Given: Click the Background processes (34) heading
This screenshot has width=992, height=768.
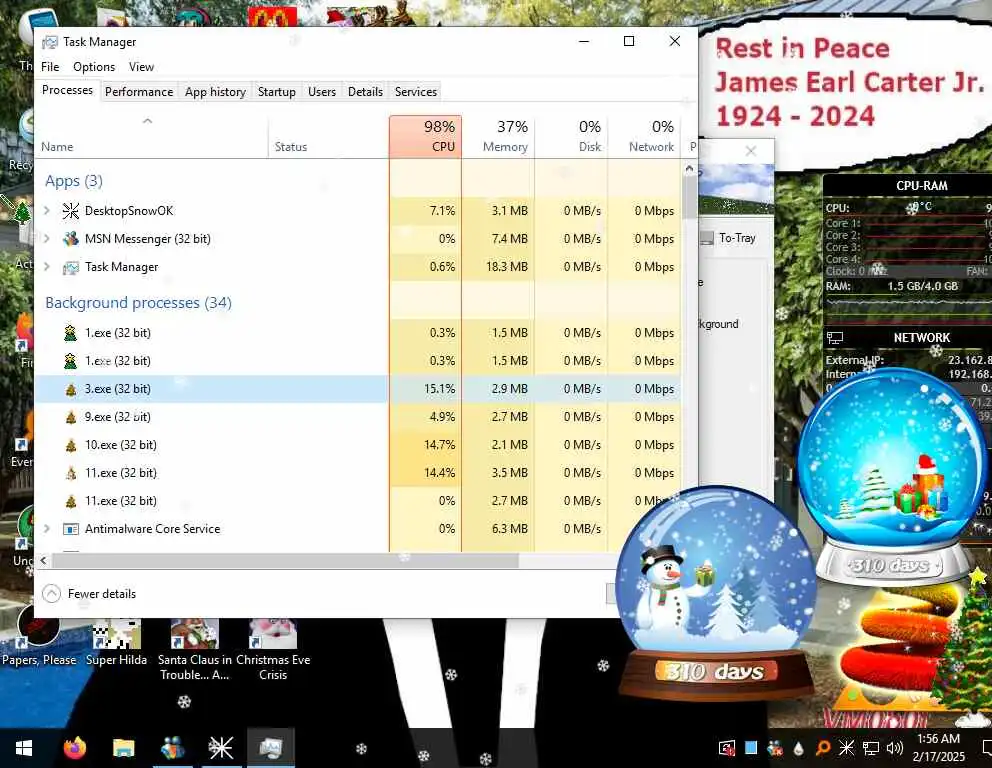Looking at the screenshot, I should [139, 302].
